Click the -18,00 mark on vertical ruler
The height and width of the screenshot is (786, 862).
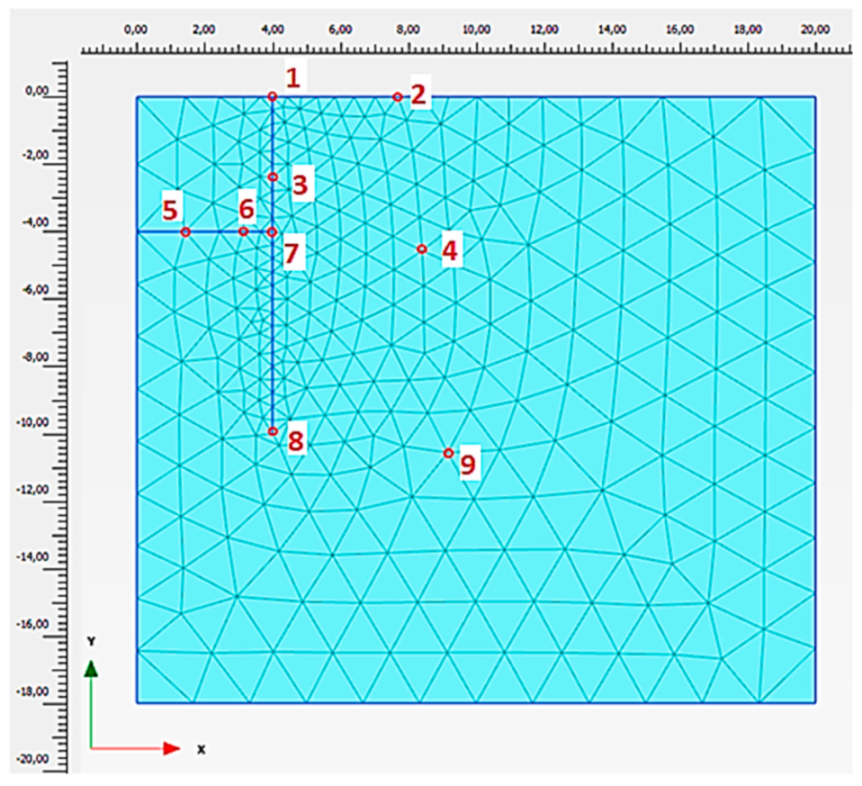[x=34, y=691]
